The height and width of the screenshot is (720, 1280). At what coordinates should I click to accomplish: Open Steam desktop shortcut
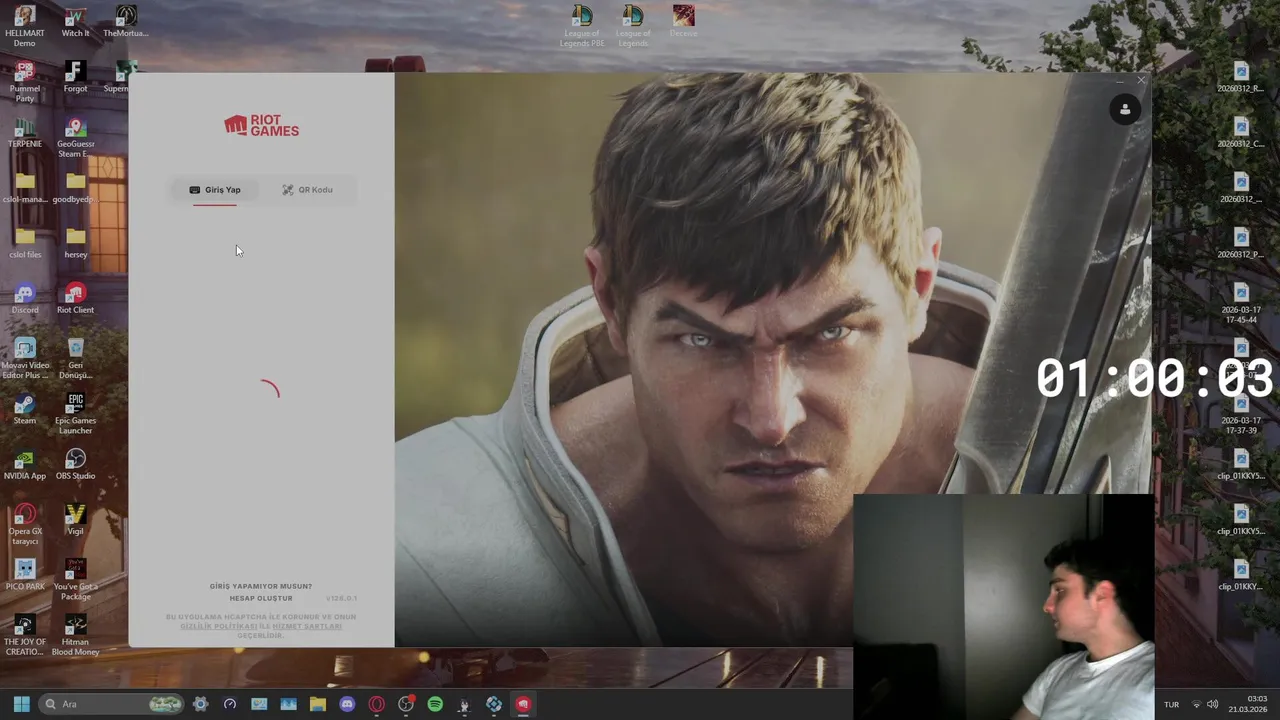pos(25,408)
